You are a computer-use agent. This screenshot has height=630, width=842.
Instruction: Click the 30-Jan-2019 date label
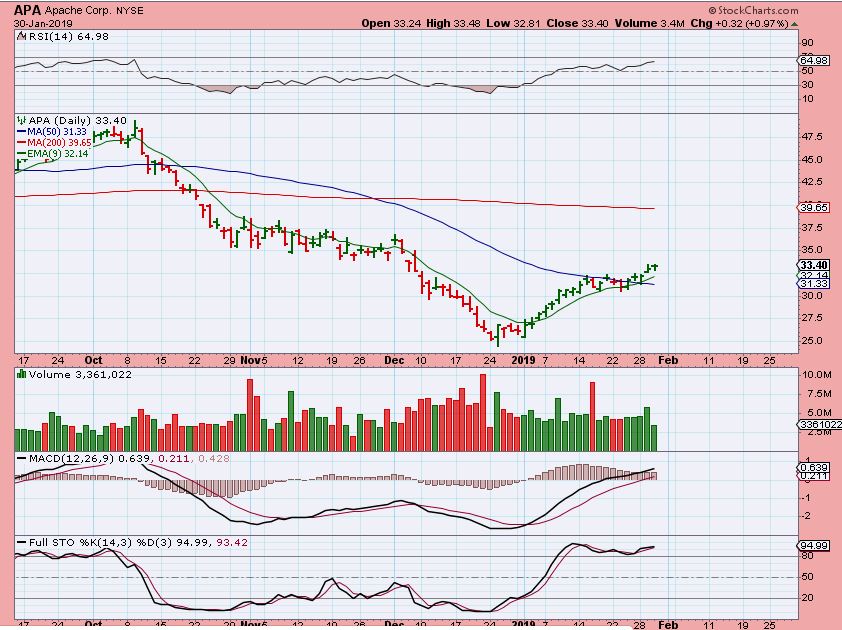43,24
